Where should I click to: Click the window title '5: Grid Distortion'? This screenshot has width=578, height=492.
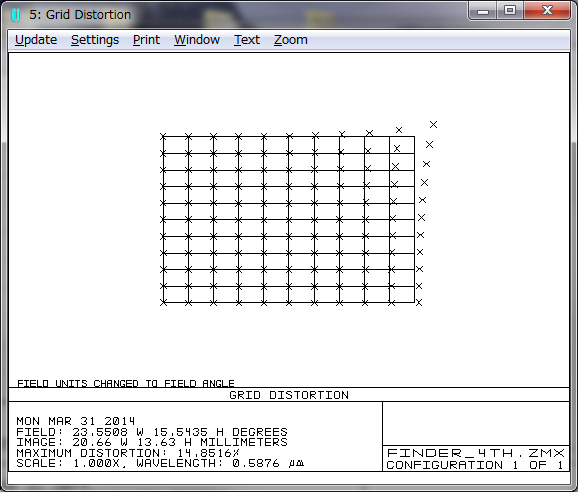tap(80, 15)
